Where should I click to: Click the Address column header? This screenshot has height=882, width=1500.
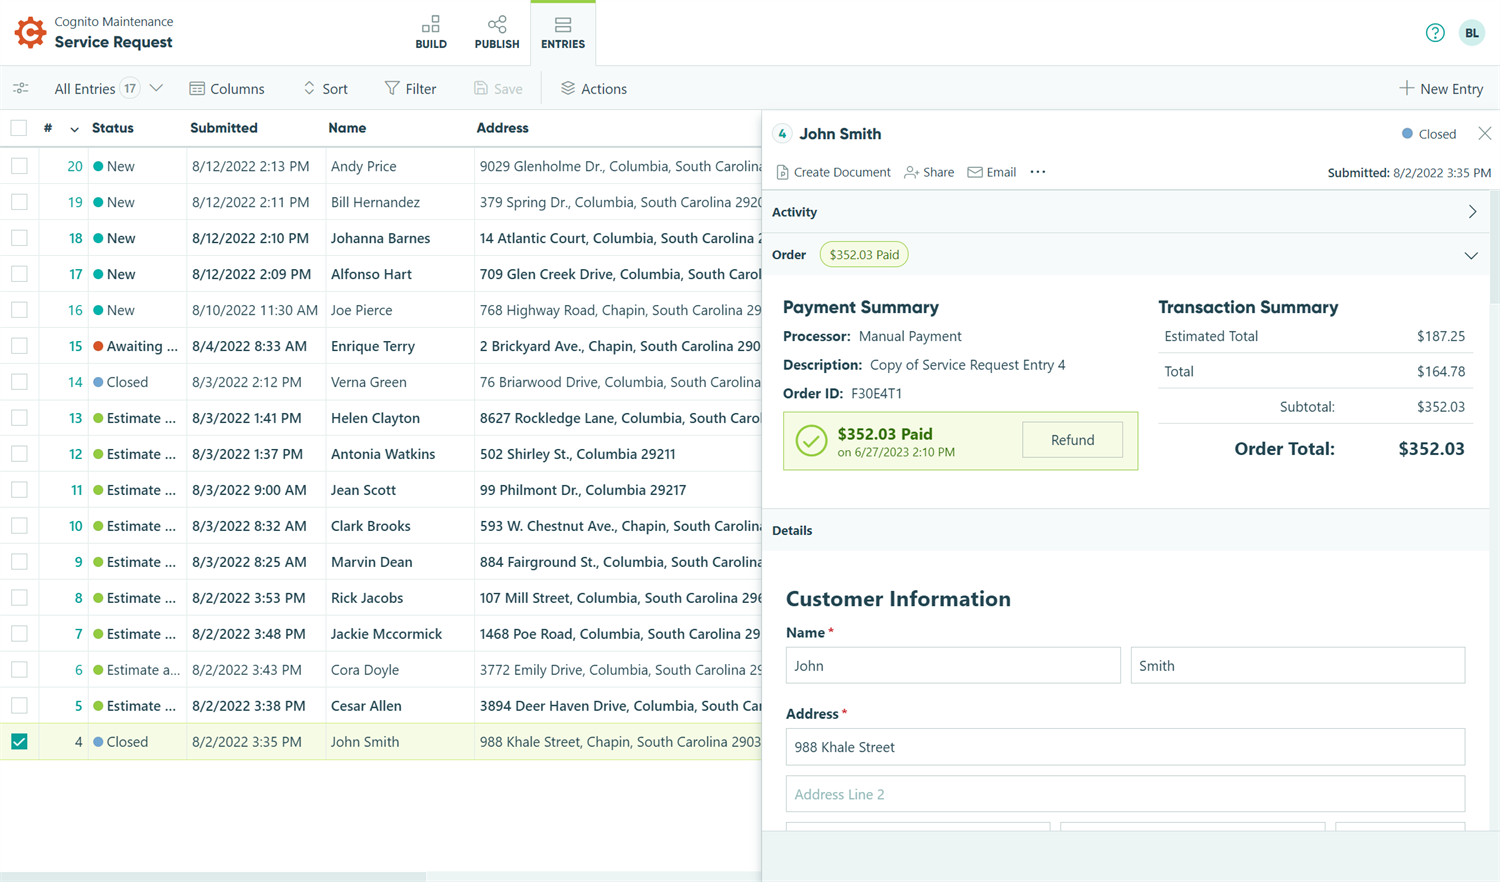tap(502, 128)
